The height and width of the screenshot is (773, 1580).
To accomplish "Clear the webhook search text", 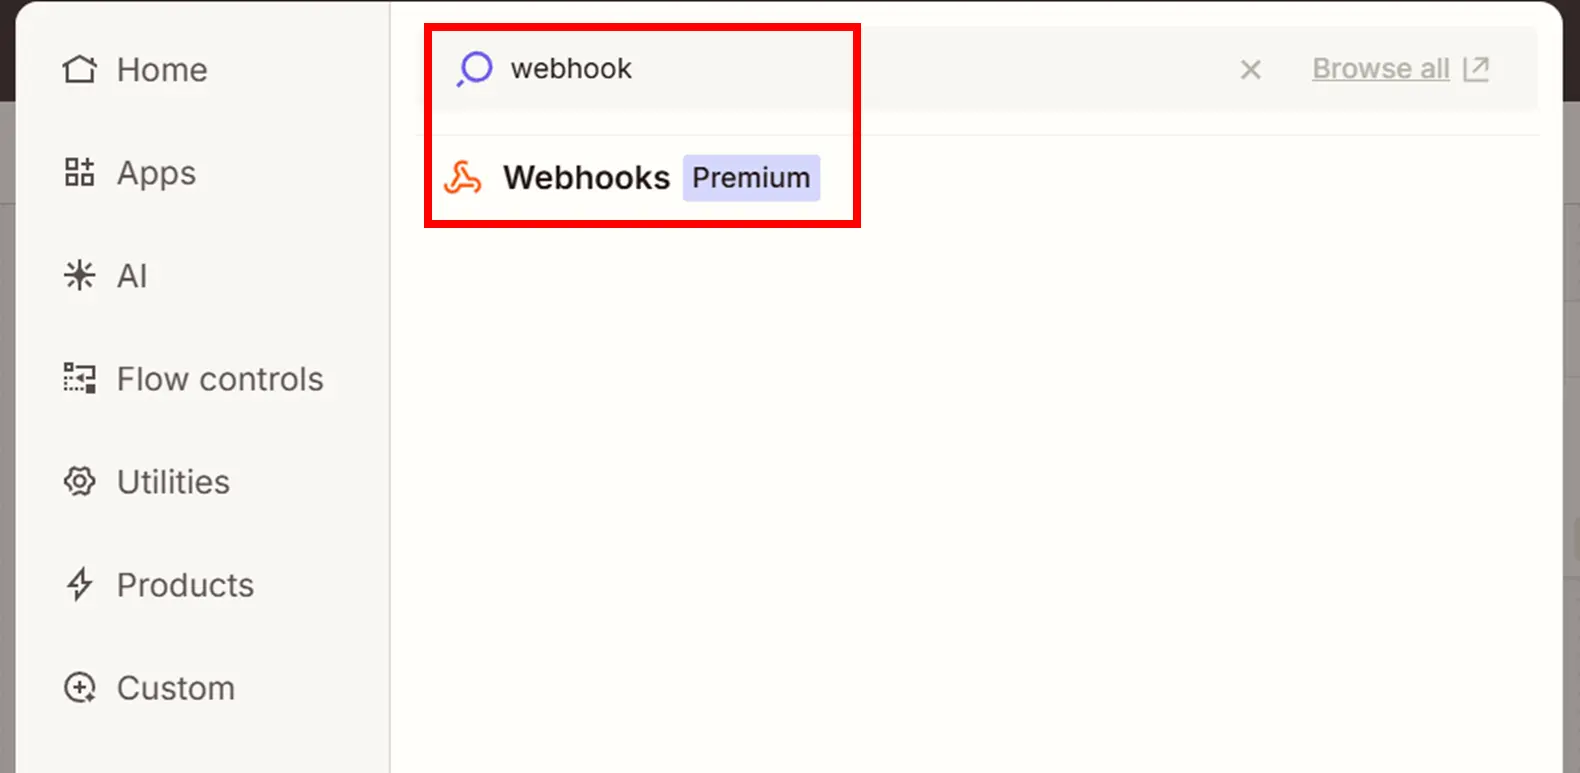I will (1250, 70).
